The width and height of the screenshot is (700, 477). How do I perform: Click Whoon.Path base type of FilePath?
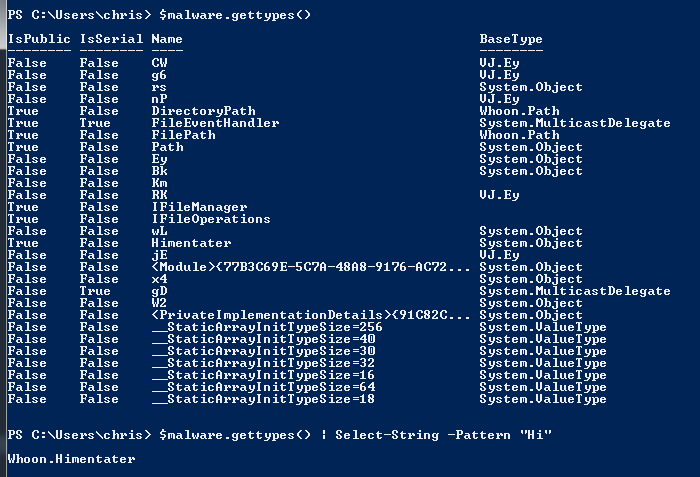(x=519, y=135)
